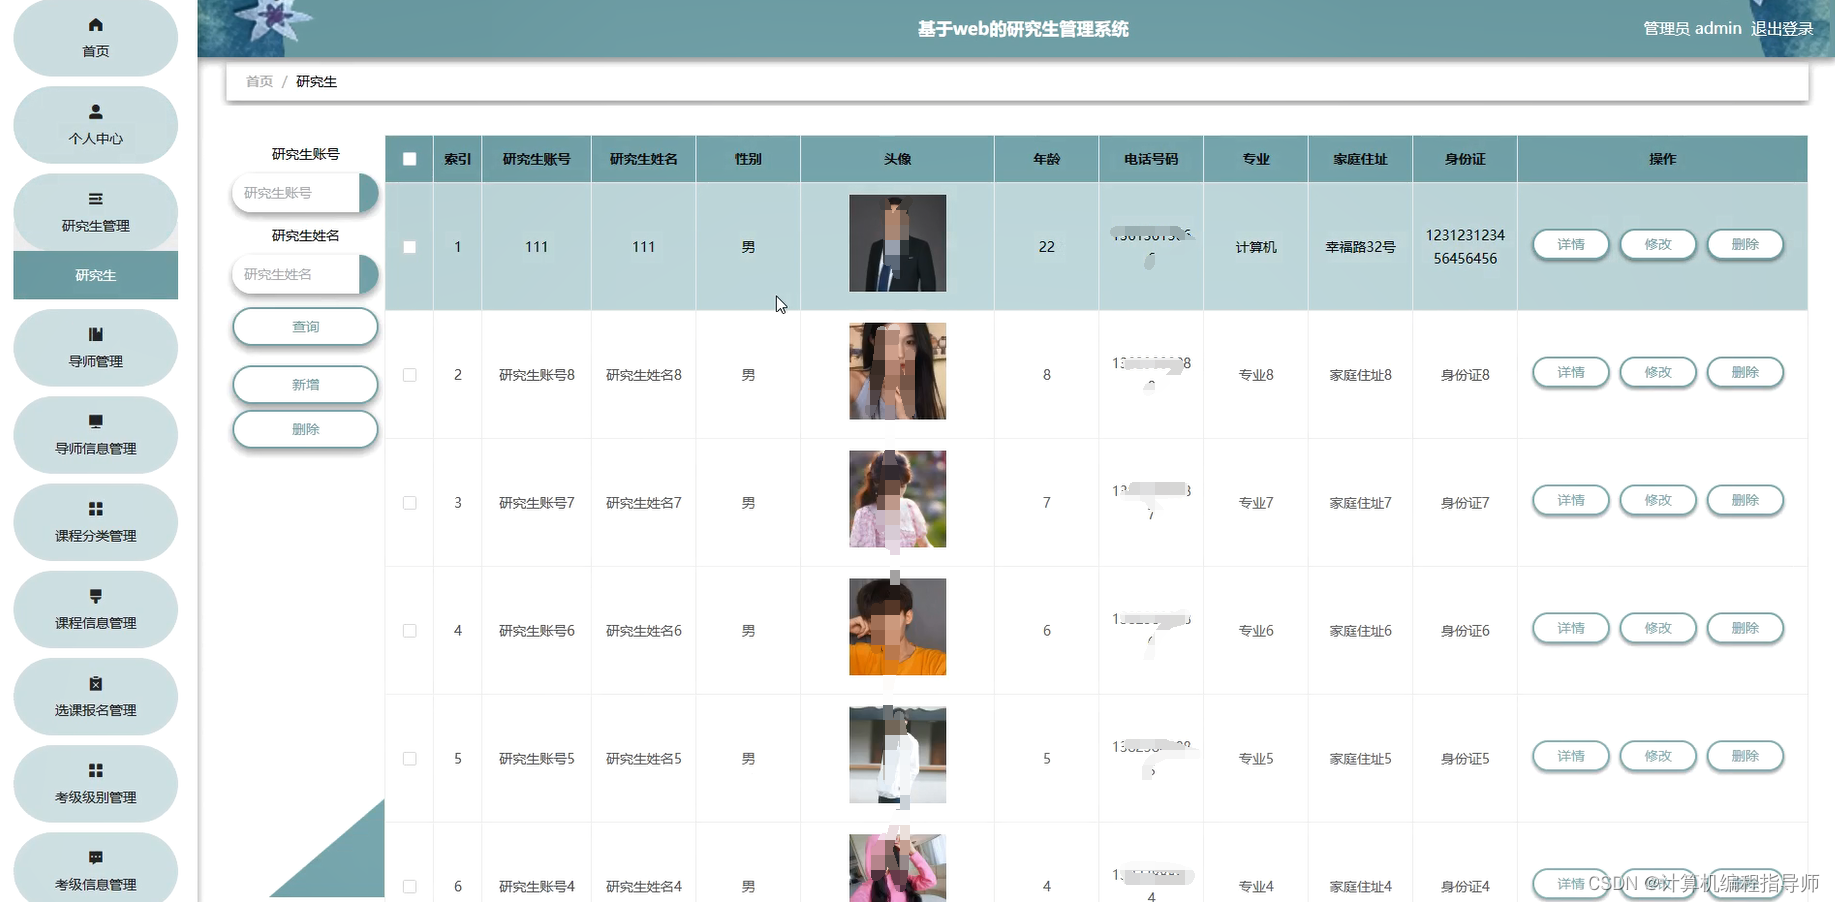Expand 课程分类管理 menu
This screenshot has width=1835, height=902.
click(96, 522)
